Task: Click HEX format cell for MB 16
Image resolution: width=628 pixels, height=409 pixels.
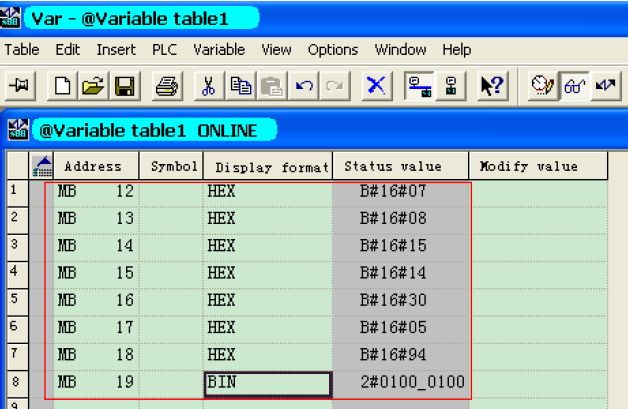Action: 268,300
